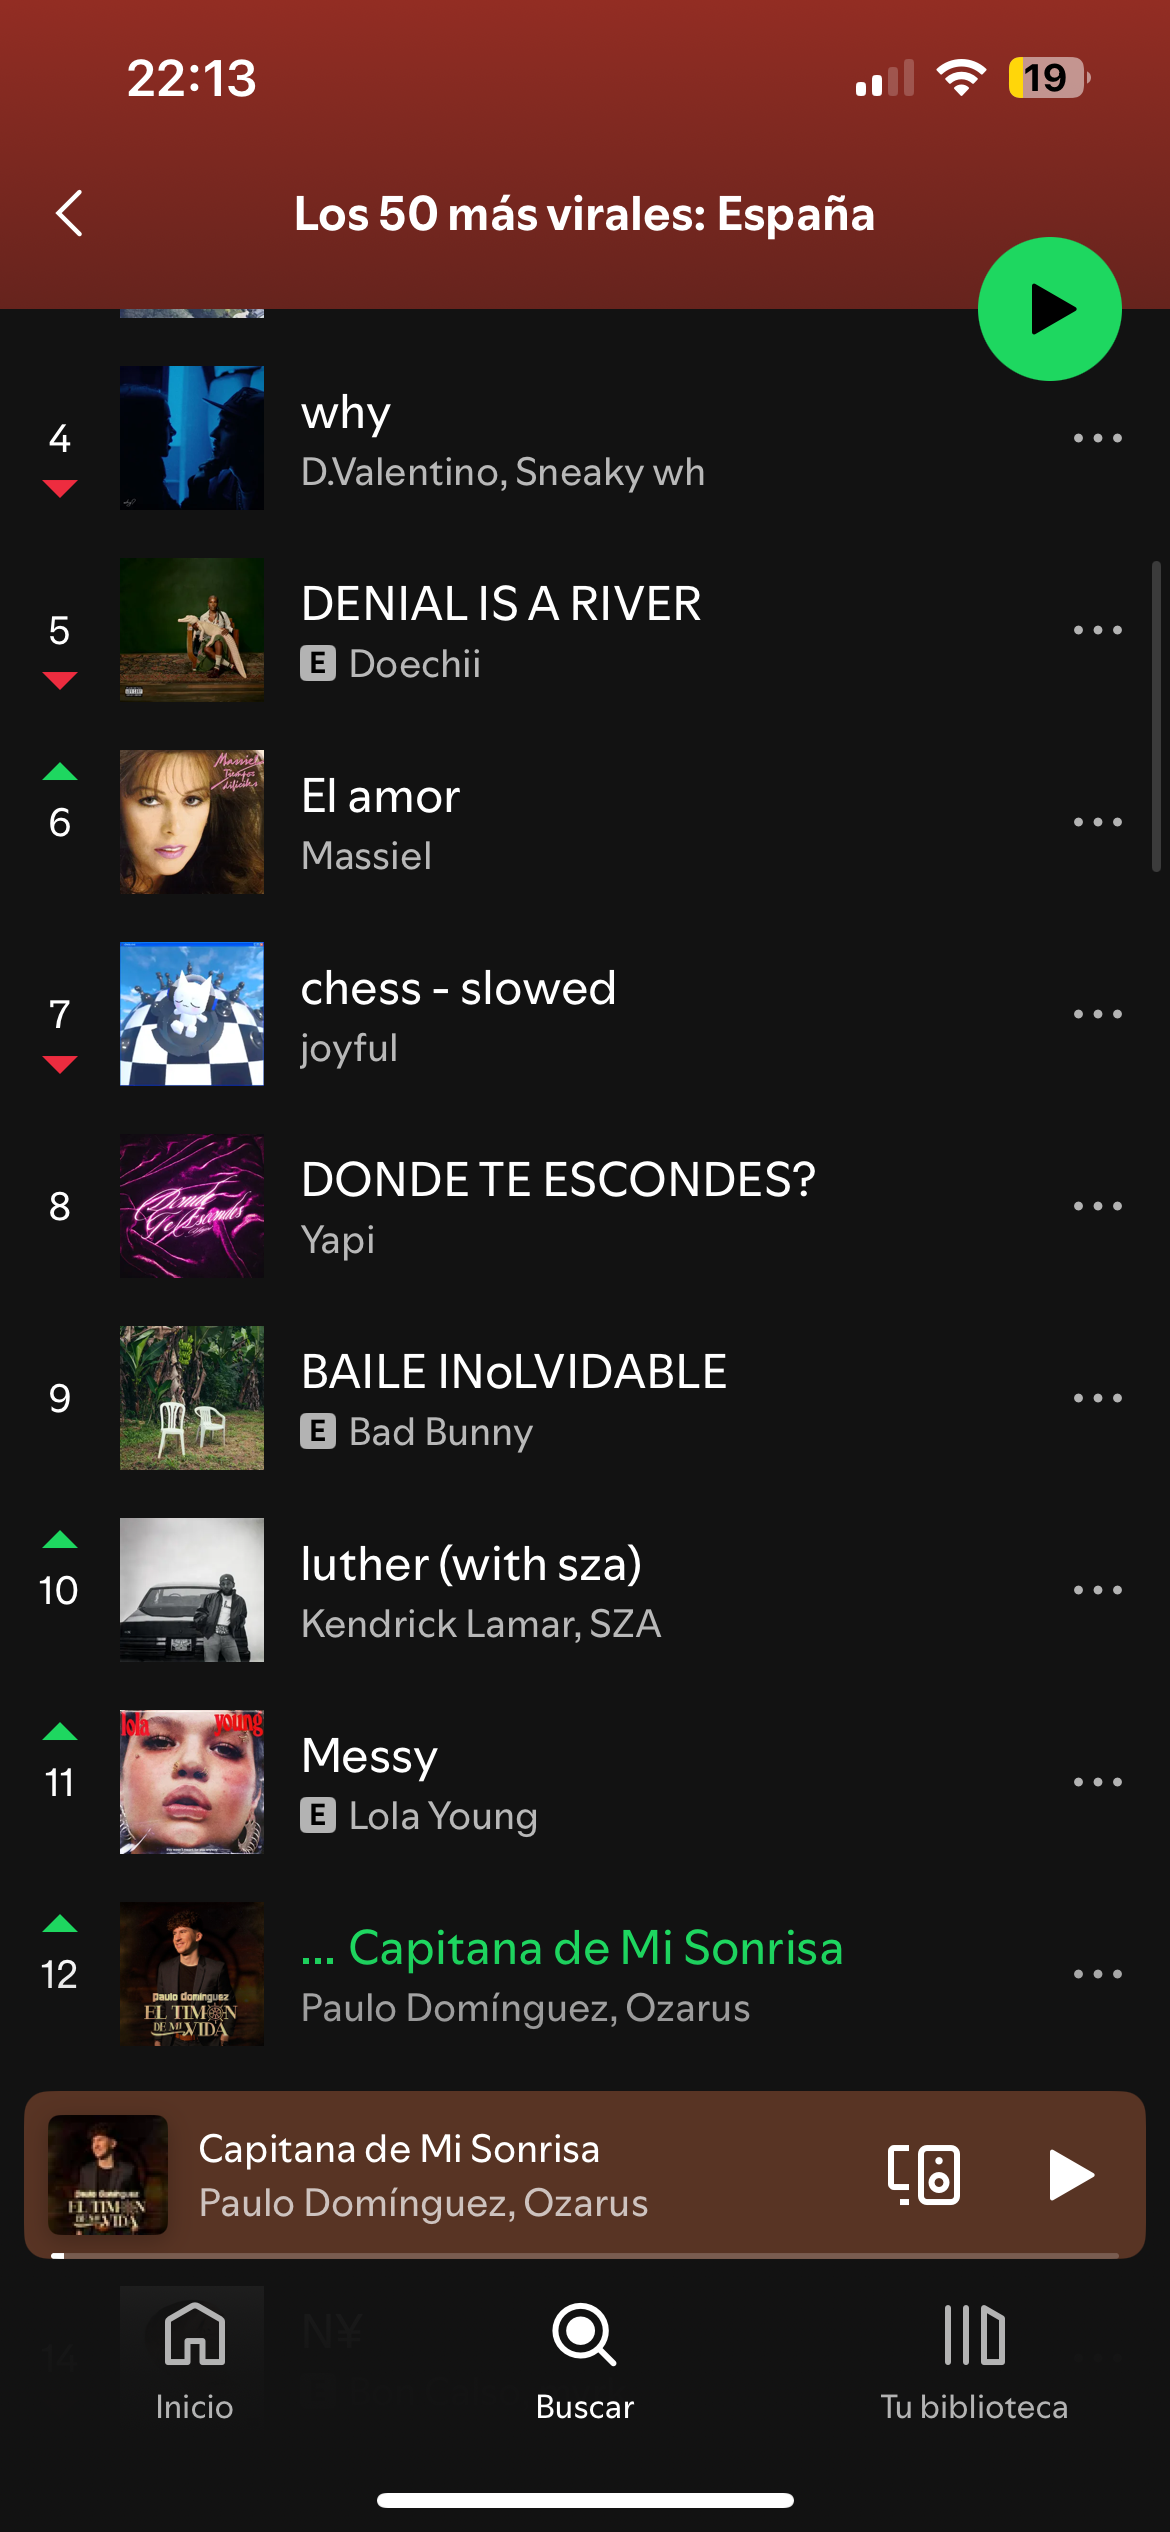Screen dimensions: 1170x2532
Task: Show options menu for chess - slowed
Action: point(1097,1014)
